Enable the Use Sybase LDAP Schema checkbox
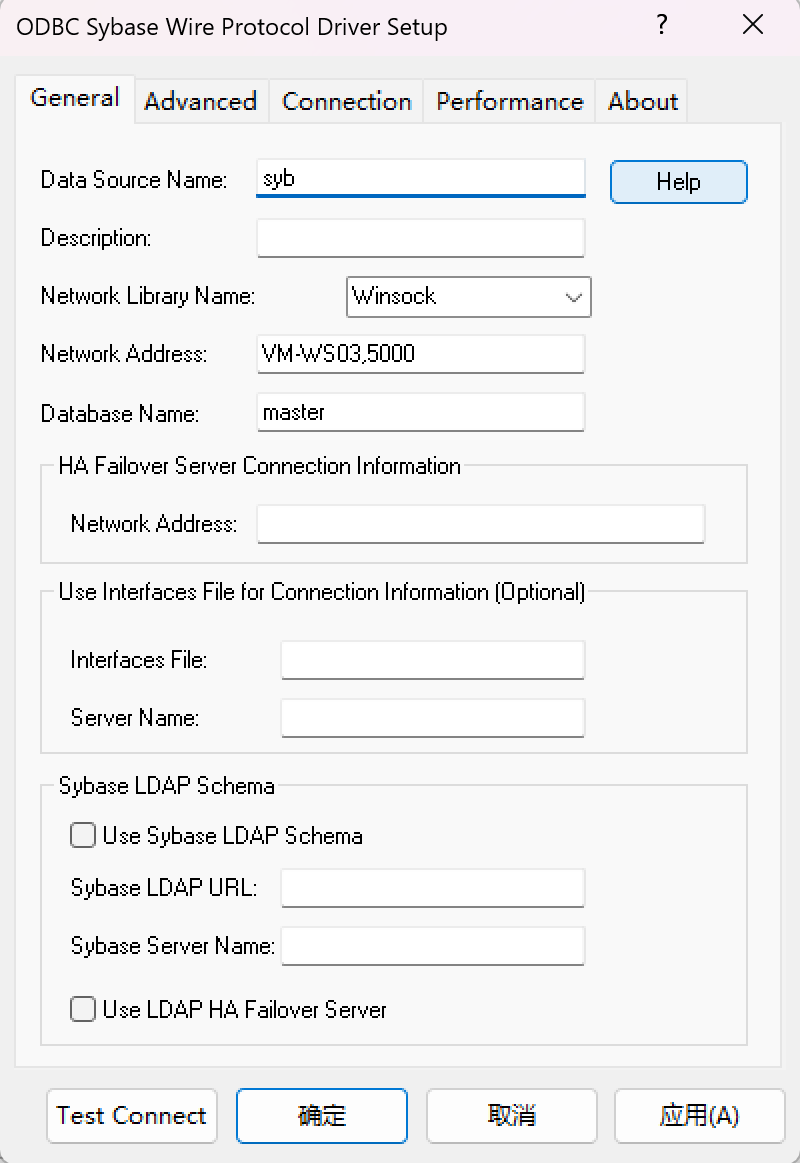Image resolution: width=800 pixels, height=1163 pixels. click(x=83, y=835)
